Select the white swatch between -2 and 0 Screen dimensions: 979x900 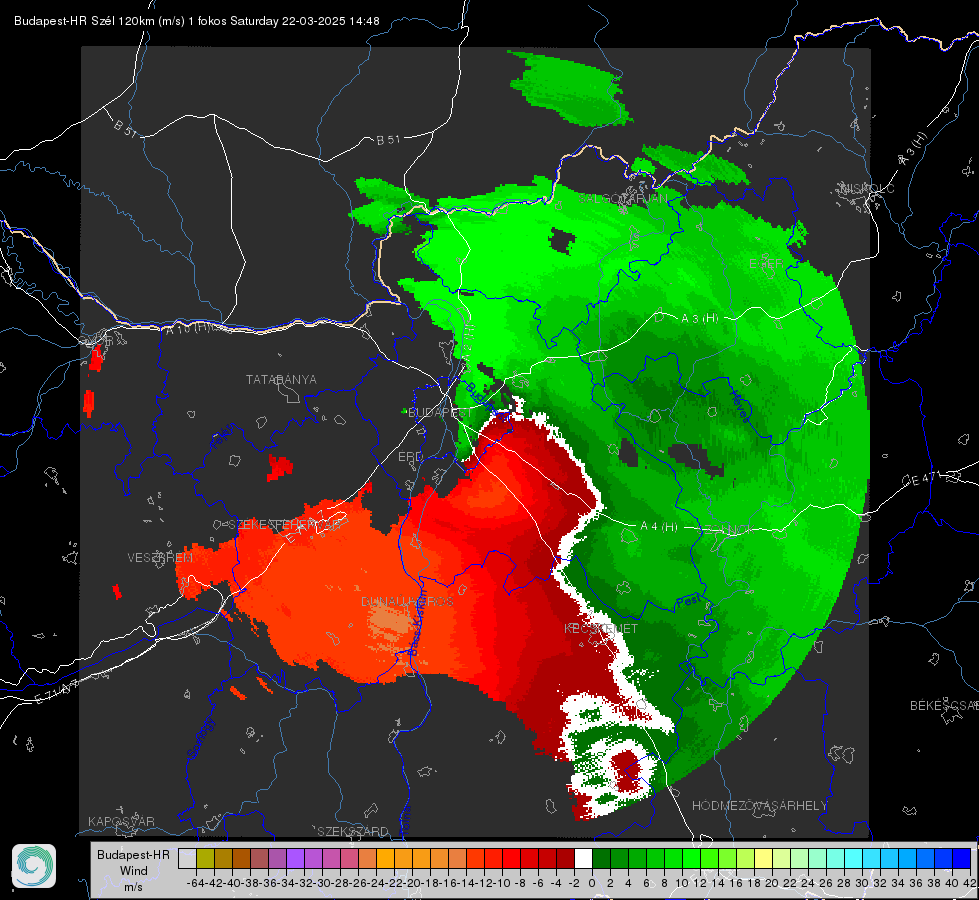click(583, 858)
